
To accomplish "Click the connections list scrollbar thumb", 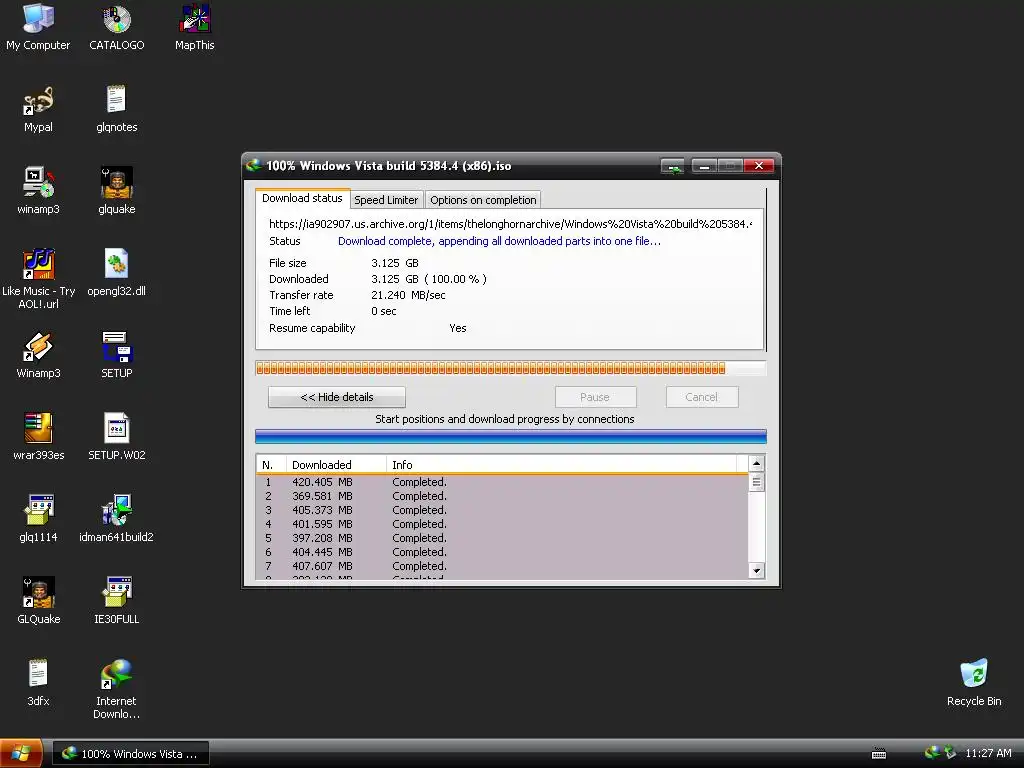I will click(x=756, y=482).
